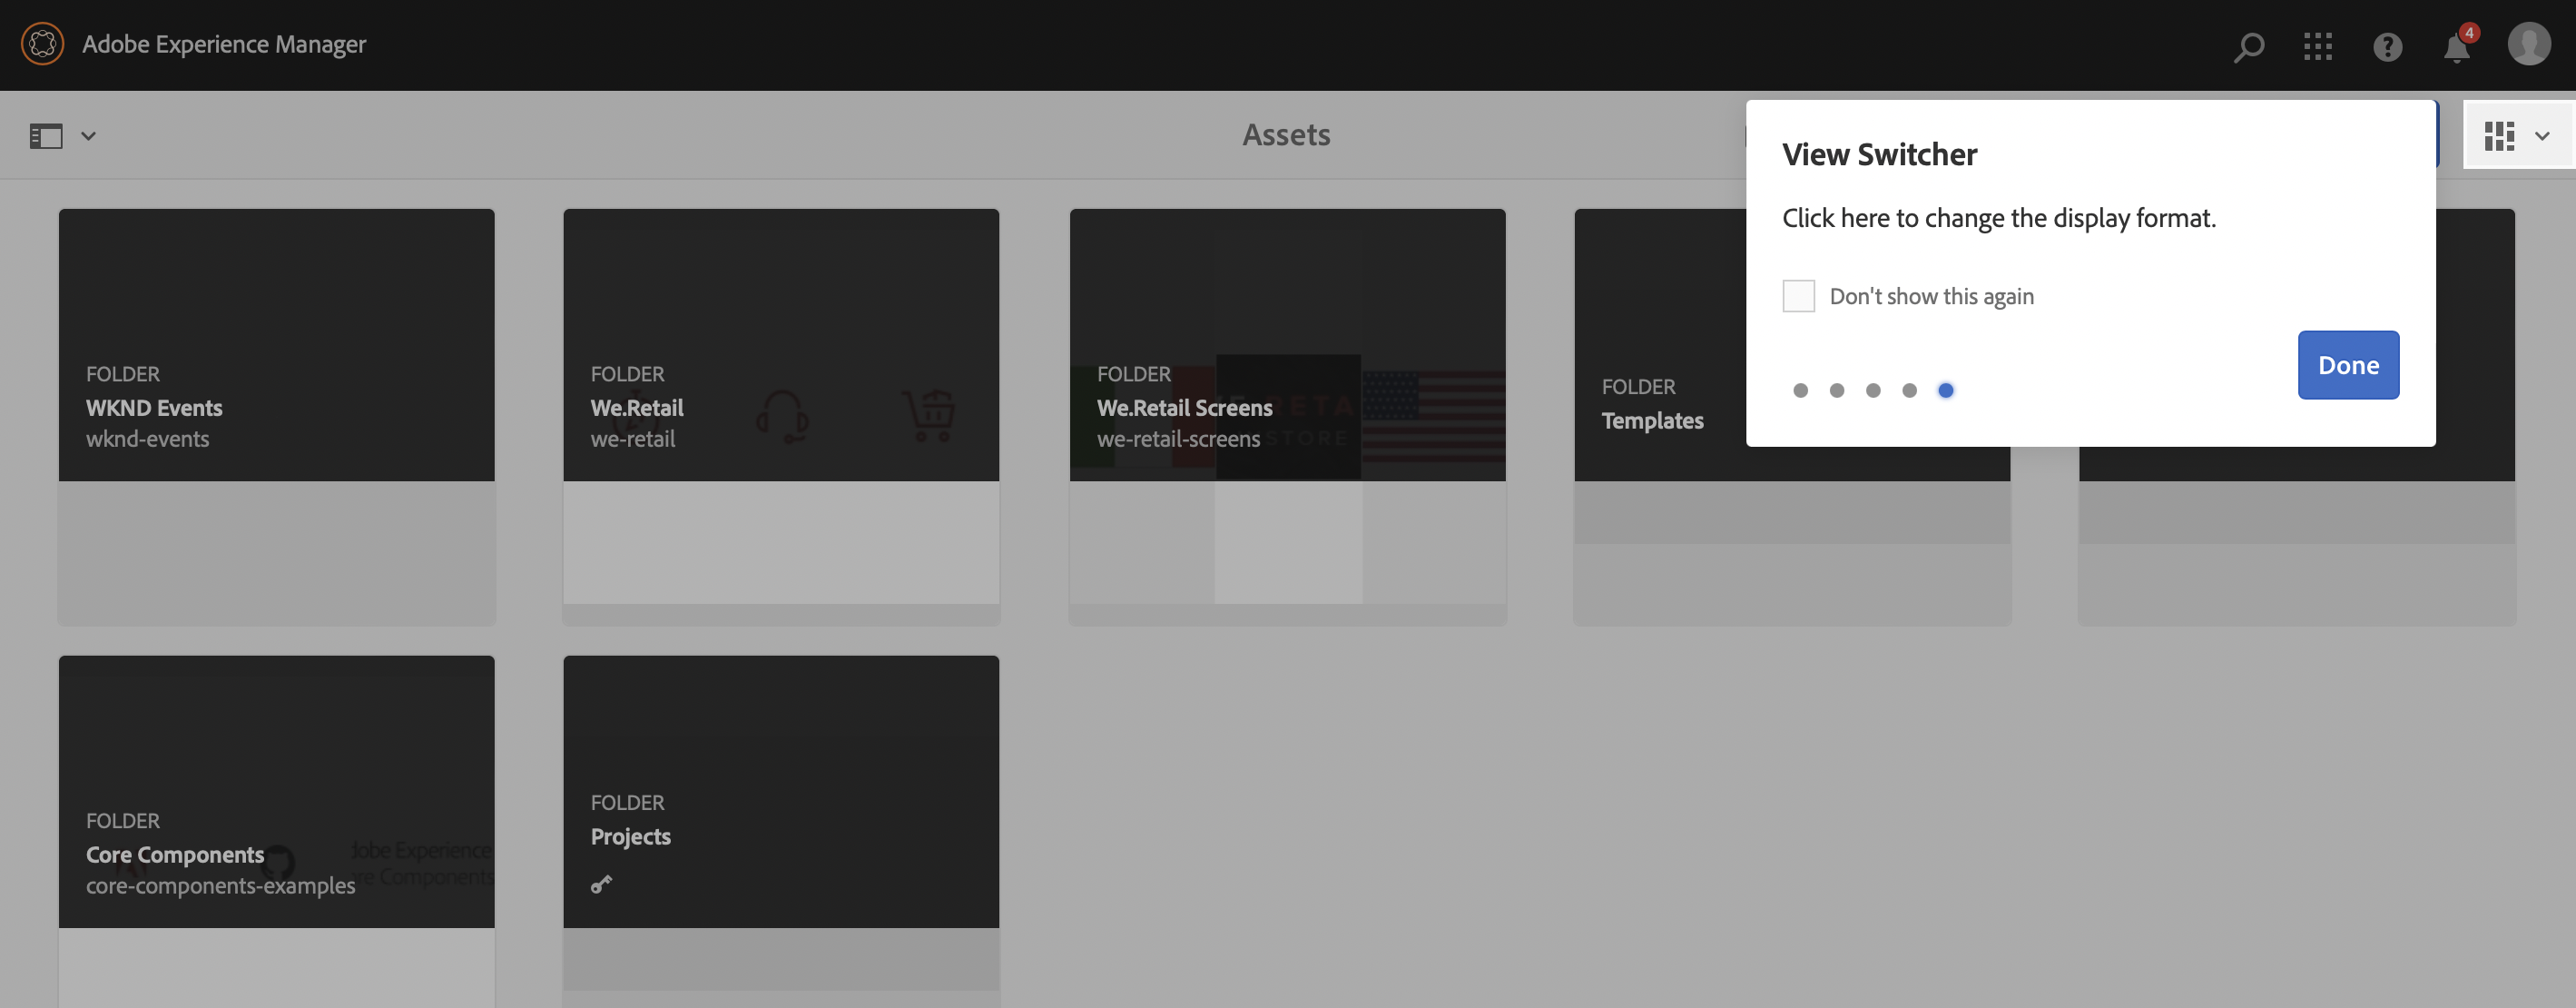
Task: Open the solutions grid icon
Action: pyautogui.click(x=2317, y=46)
